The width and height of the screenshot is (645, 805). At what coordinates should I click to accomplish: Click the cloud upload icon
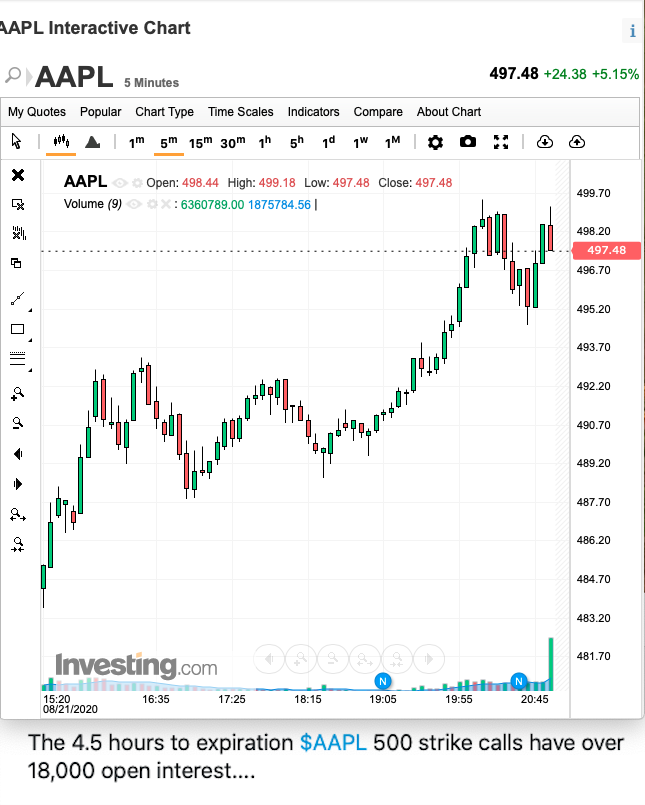(x=577, y=142)
